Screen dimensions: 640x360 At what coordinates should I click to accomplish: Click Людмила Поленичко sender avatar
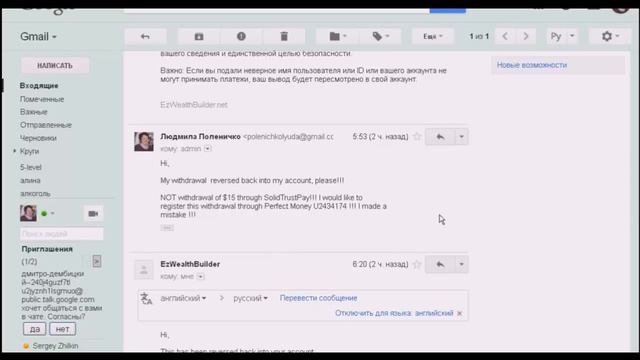click(x=144, y=141)
